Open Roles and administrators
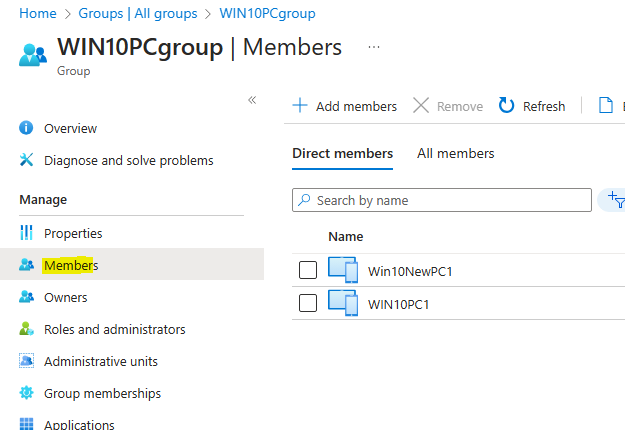The height and width of the screenshot is (430, 625). (x=114, y=329)
